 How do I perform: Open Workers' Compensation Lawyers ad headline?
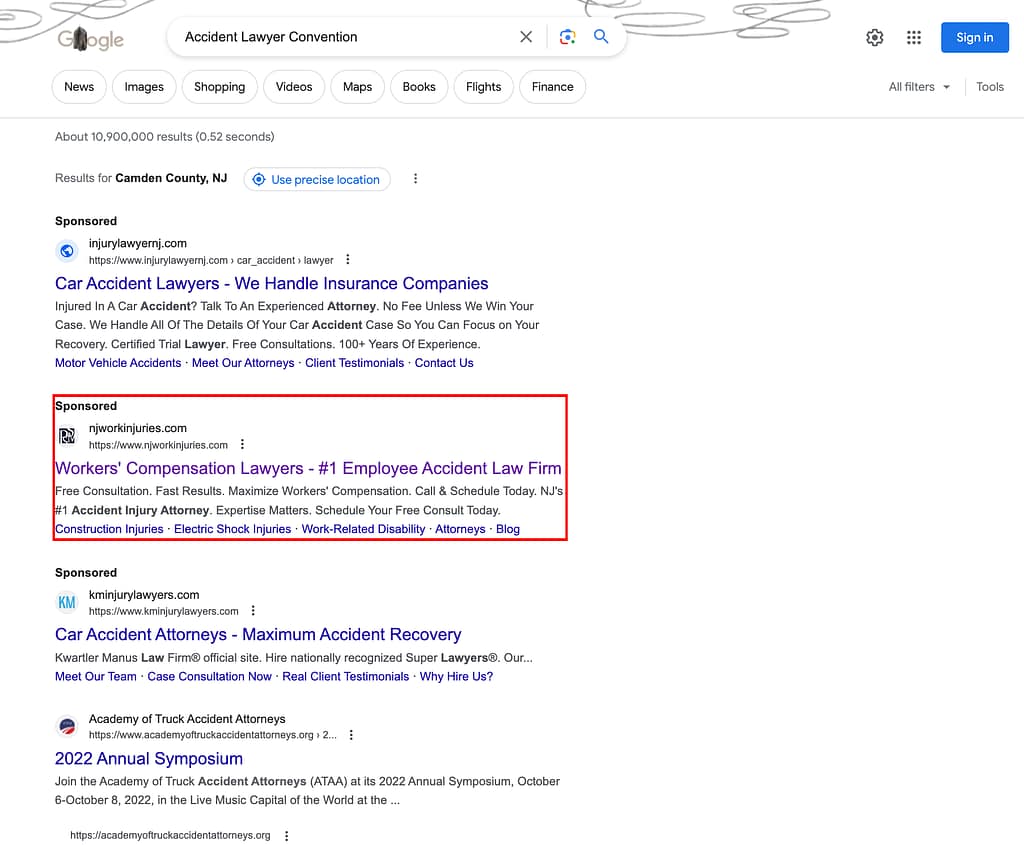pos(308,468)
